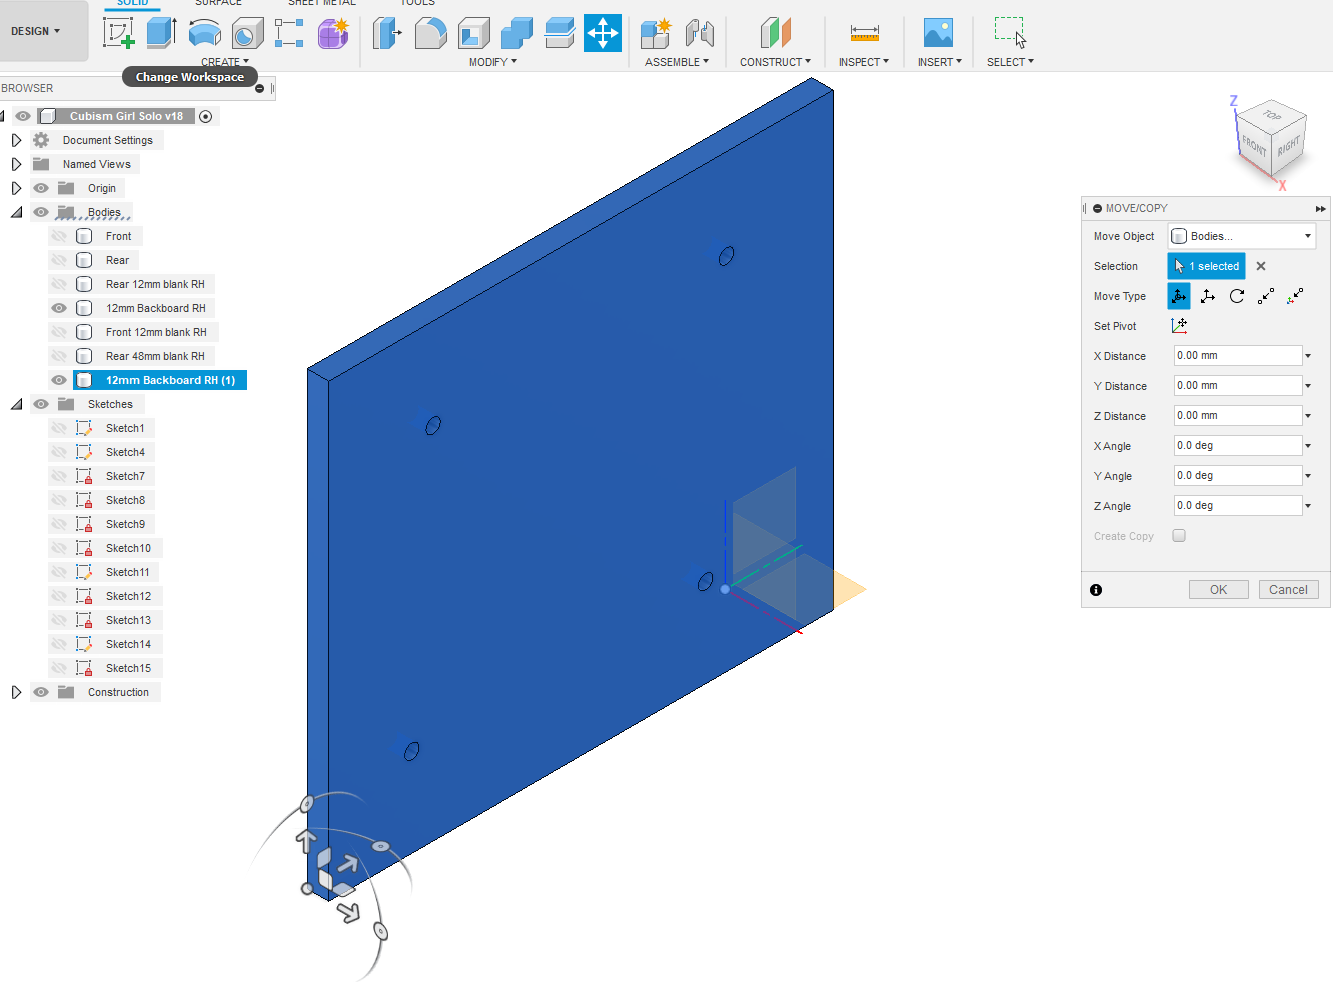The image size is (1333, 982).
Task: Select the New Component tool
Action: click(656, 33)
